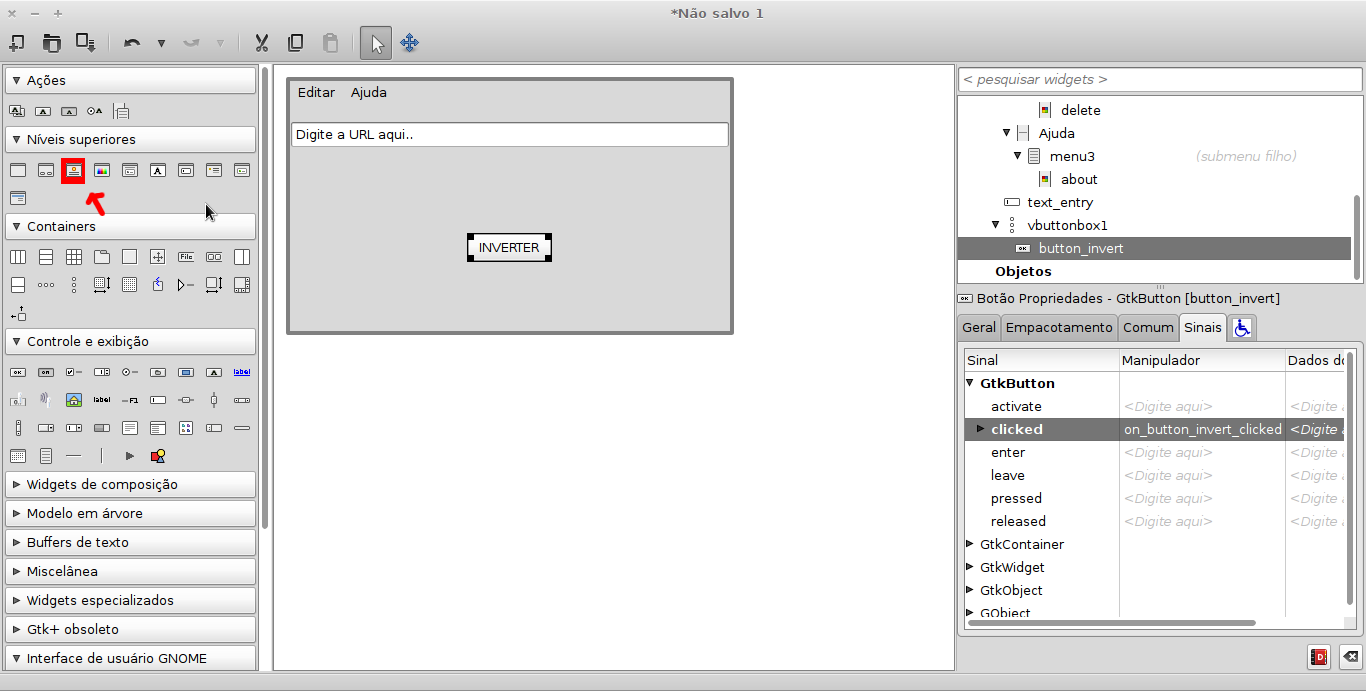The width and height of the screenshot is (1366, 691).
Task: Click the INVERTER button on the canvas
Action: pyautogui.click(x=509, y=247)
